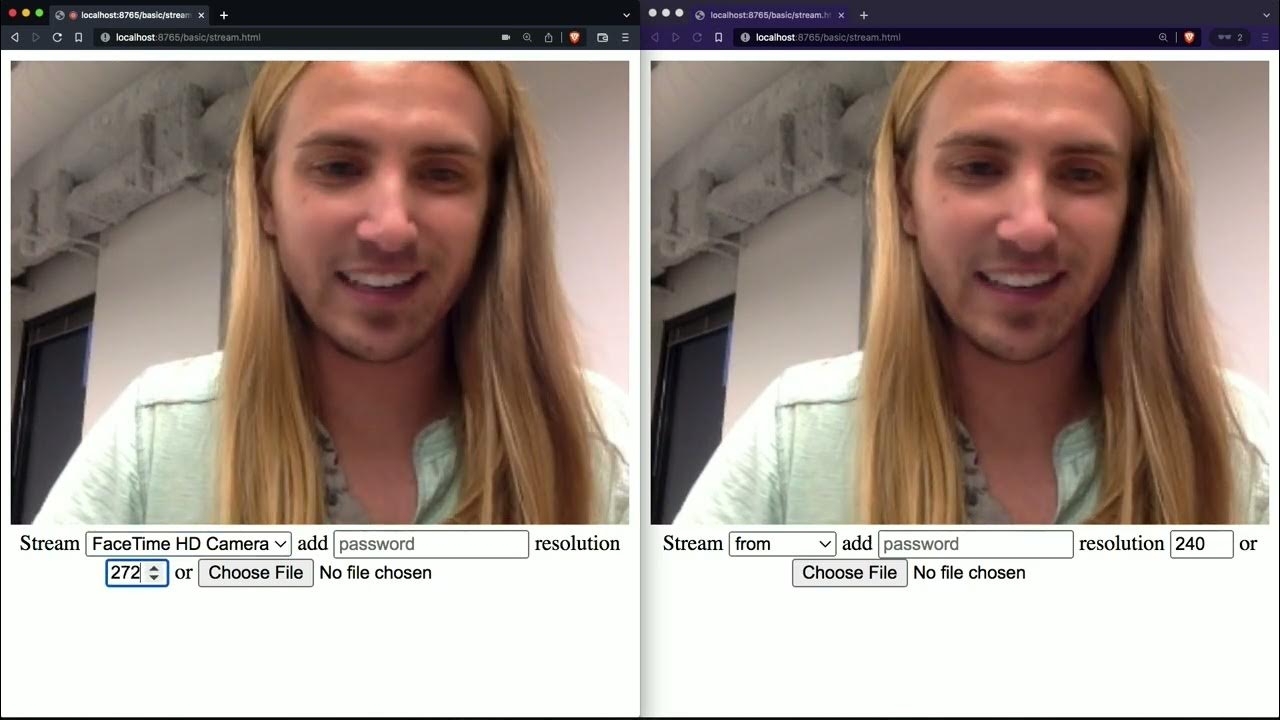The width and height of the screenshot is (1280, 720).
Task: Open the right window's hamburger menu
Action: point(1265,37)
